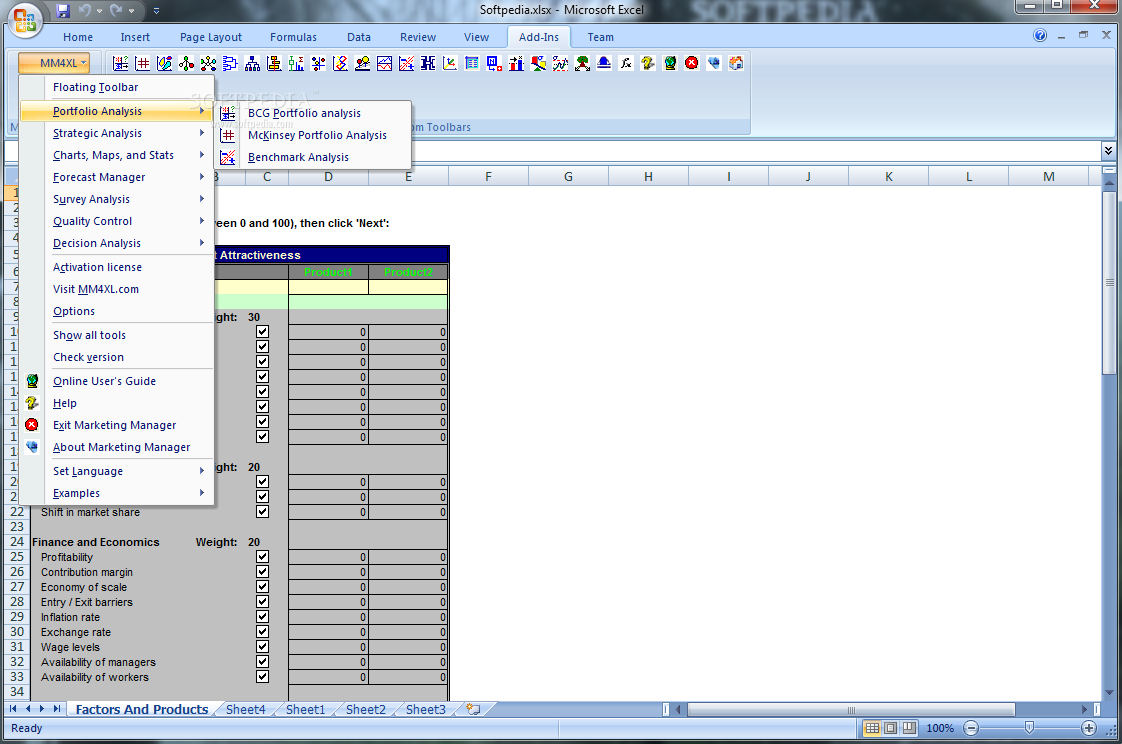Screen dimensions: 1122x744
Task: Click the yellow question mark toolbar icon
Action: coord(648,64)
